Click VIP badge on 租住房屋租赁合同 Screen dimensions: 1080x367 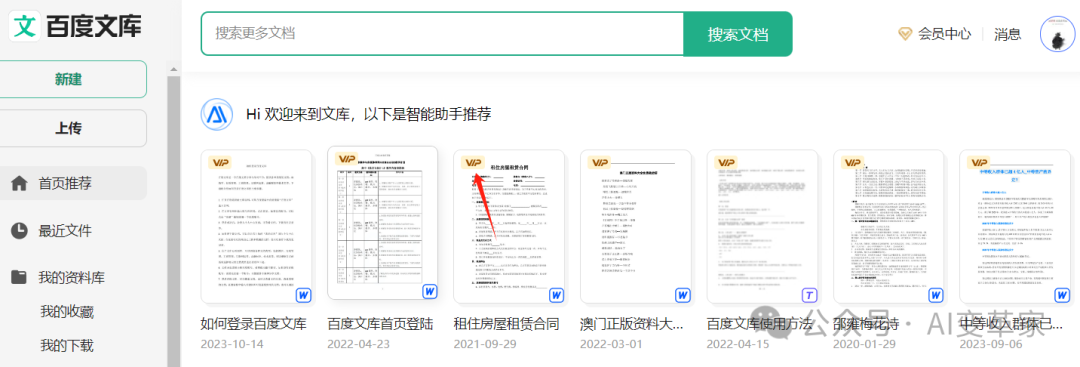(473, 162)
